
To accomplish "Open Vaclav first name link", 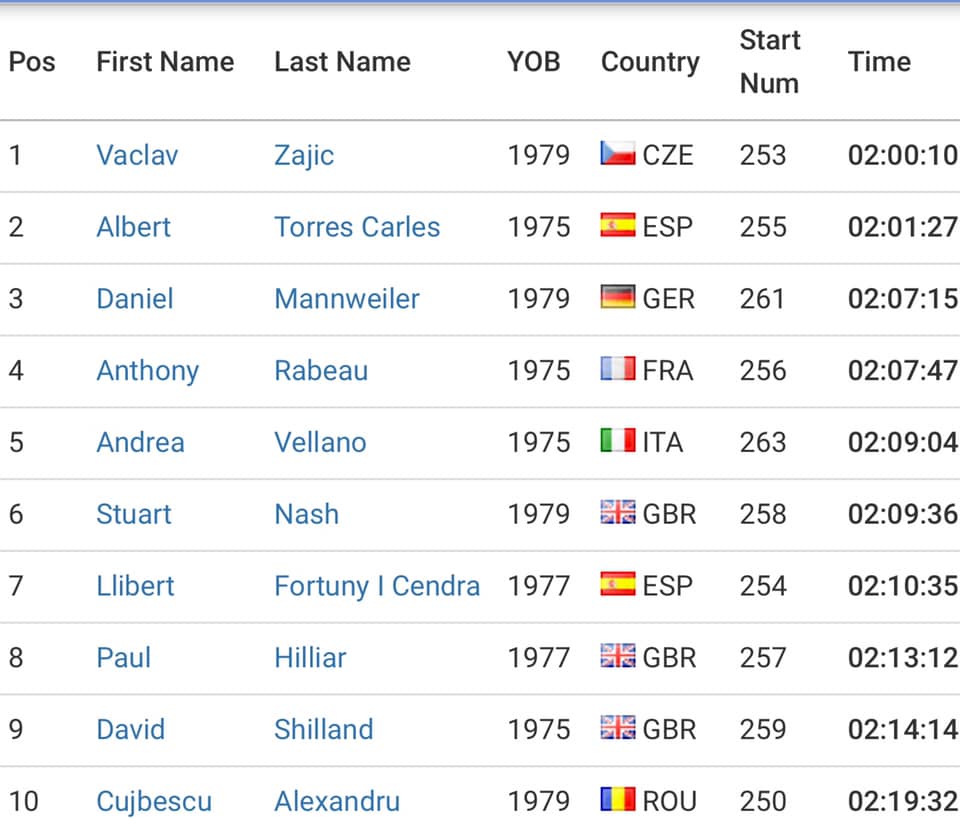I will pos(137,155).
